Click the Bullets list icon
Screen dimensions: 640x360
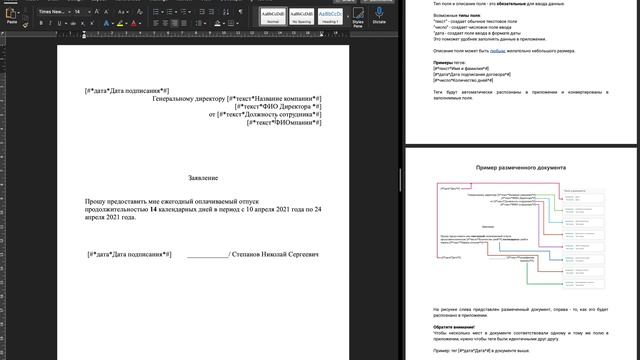pyautogui.click(x=156, y=12)
